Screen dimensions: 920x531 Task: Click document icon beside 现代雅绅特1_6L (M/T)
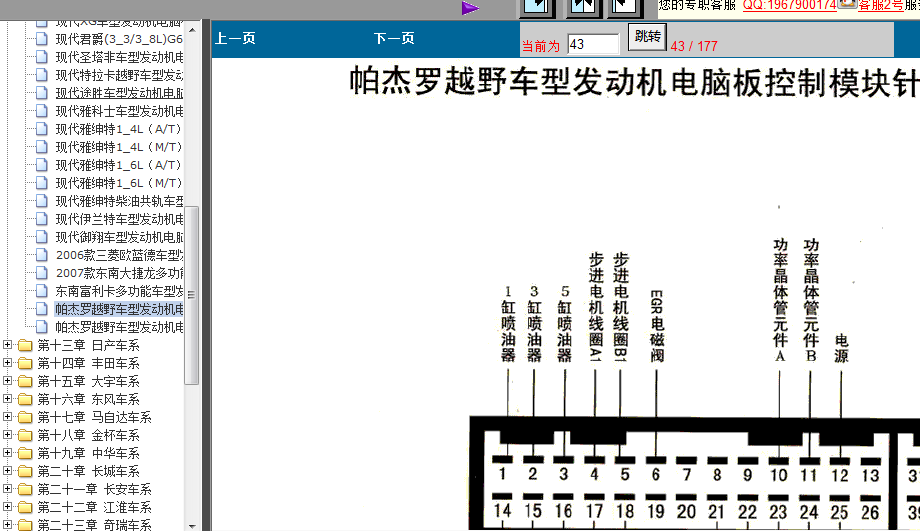pyautogui.click(x=42, y=183)
